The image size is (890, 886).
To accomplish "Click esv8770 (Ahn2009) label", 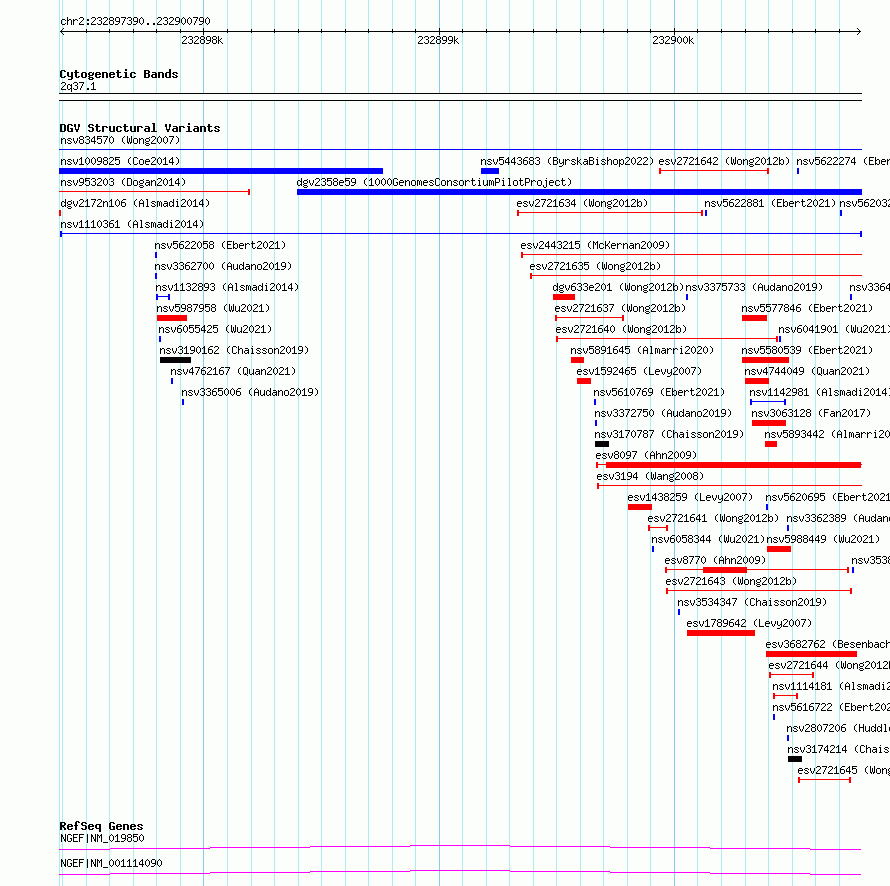I will point(715,560).
